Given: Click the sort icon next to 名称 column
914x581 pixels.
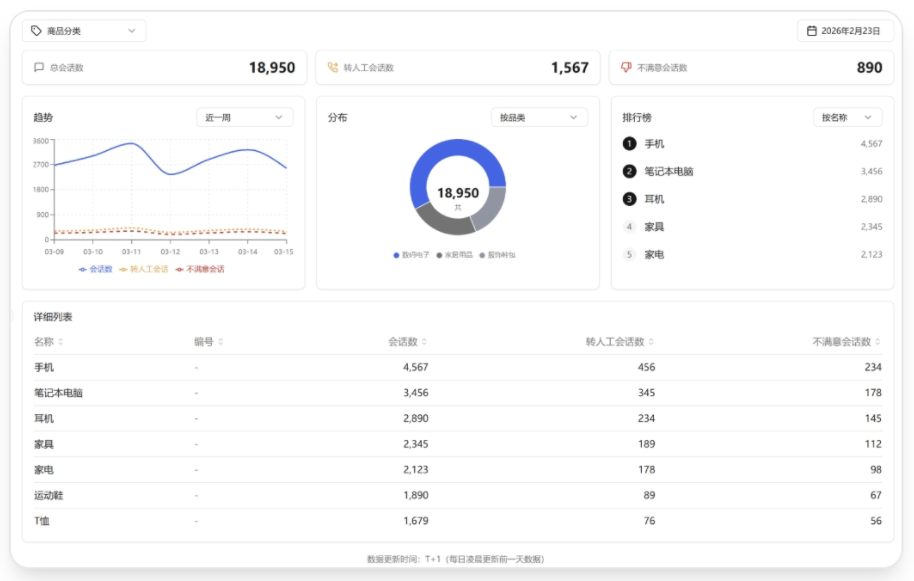Looking at the screenshot, I should [x=61, y=342].
